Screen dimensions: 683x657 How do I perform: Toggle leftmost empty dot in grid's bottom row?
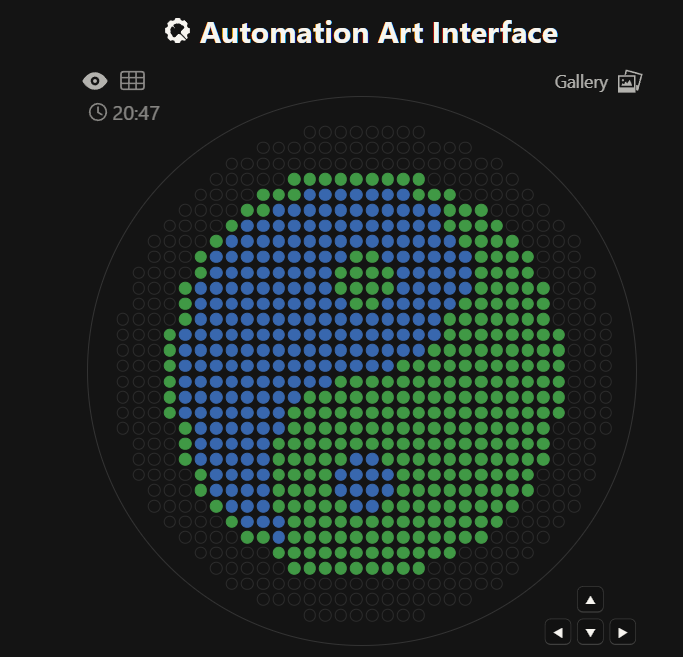pyautogui.click(x=309, y=615)
